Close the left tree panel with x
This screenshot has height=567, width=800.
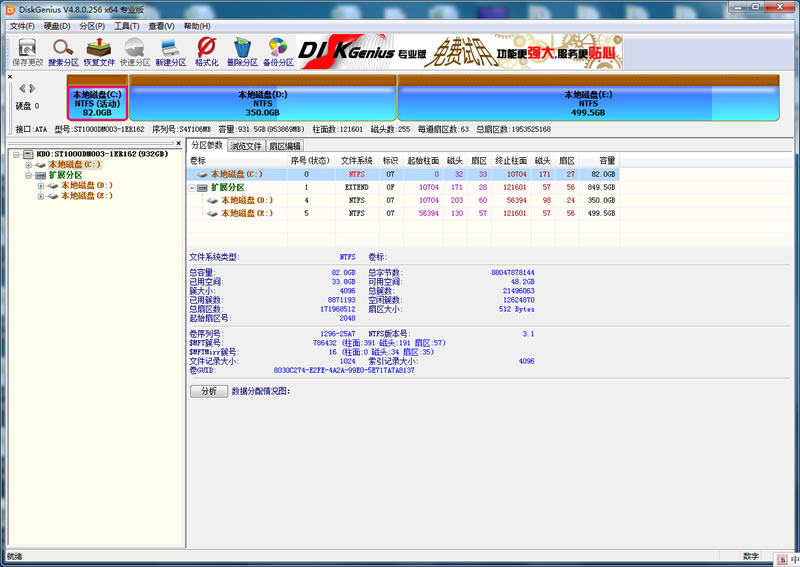pyautogui.click(x=179, y=143)
